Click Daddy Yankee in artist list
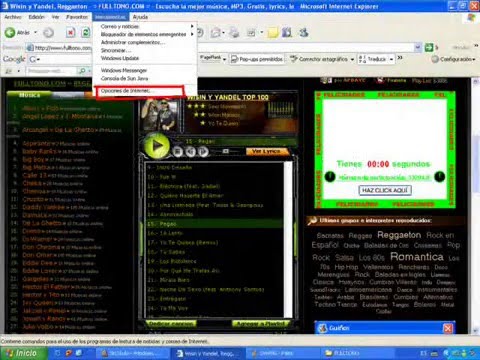The image size is (480, 360). click(x=43, y=207)
